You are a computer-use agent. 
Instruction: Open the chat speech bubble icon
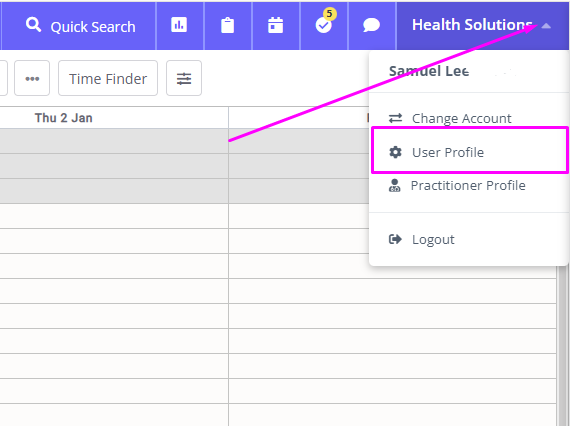(372, 25)
